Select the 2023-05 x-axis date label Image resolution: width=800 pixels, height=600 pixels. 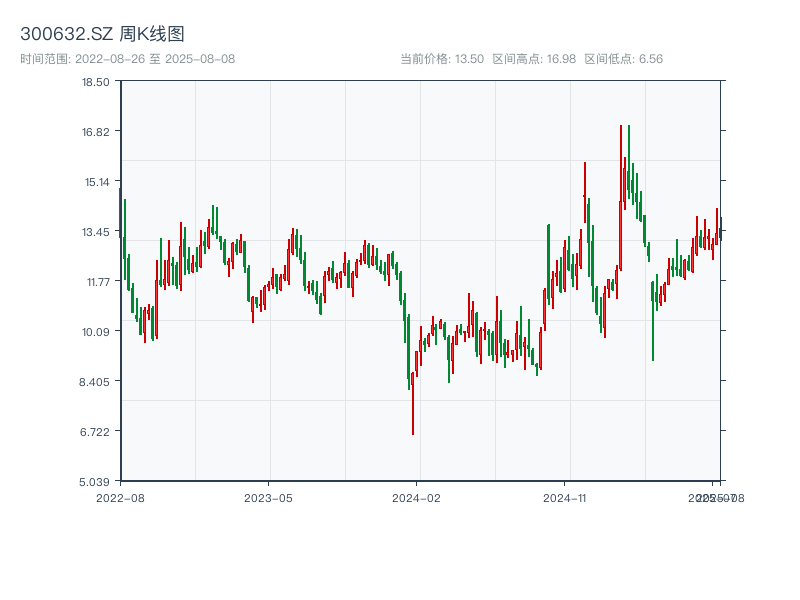(268, 497)
